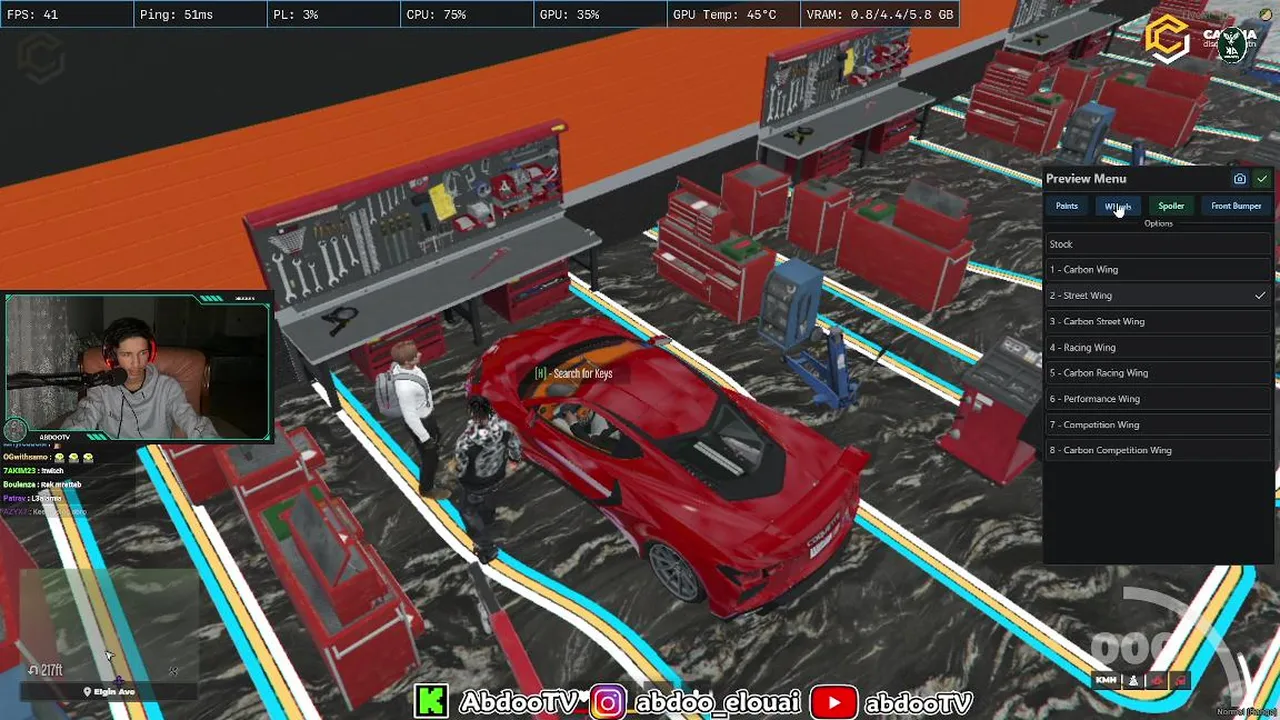Click the Kick logo icon
Image resolution: width=1280 pixels, height=720 pixels.
pos(431,701)
